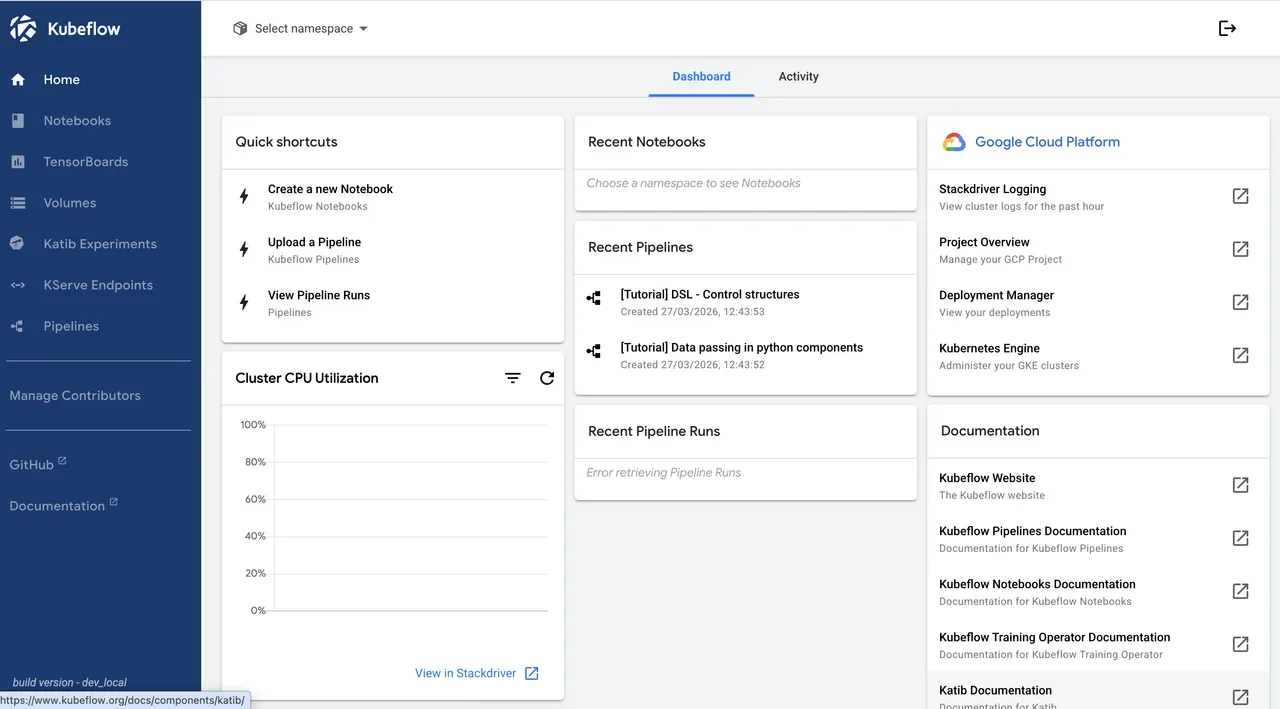
Task: Click the TensorBoards chart icon in sidebar
Action: tap(18, 161)
